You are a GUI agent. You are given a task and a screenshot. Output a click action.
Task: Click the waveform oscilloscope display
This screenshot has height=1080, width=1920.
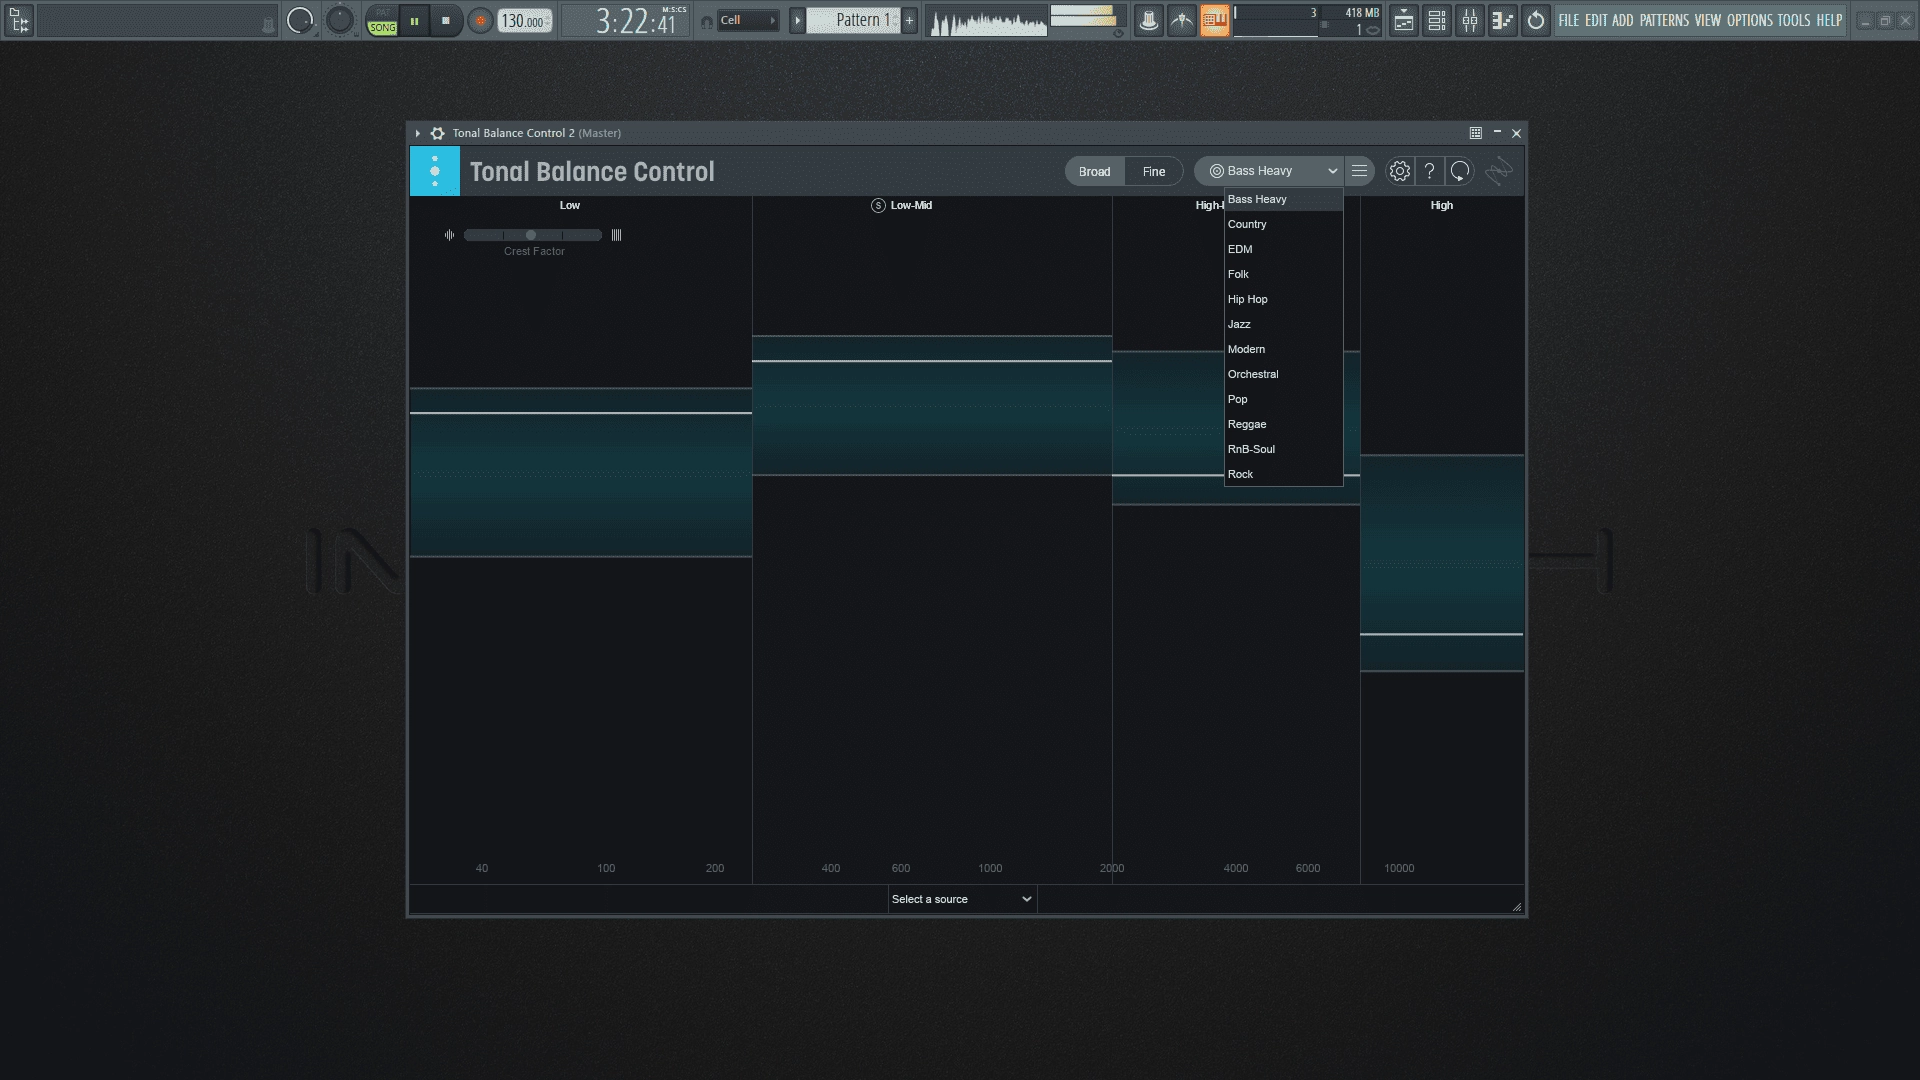point(987,21)
